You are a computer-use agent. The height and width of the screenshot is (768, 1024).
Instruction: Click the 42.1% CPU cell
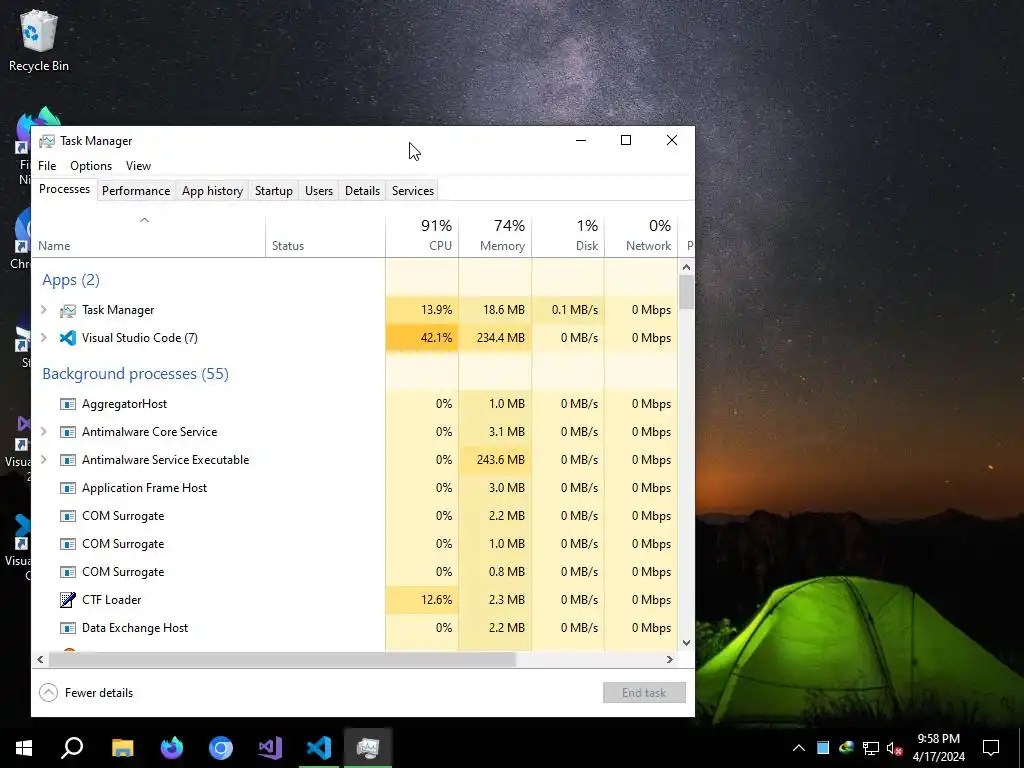coord(423,338)
